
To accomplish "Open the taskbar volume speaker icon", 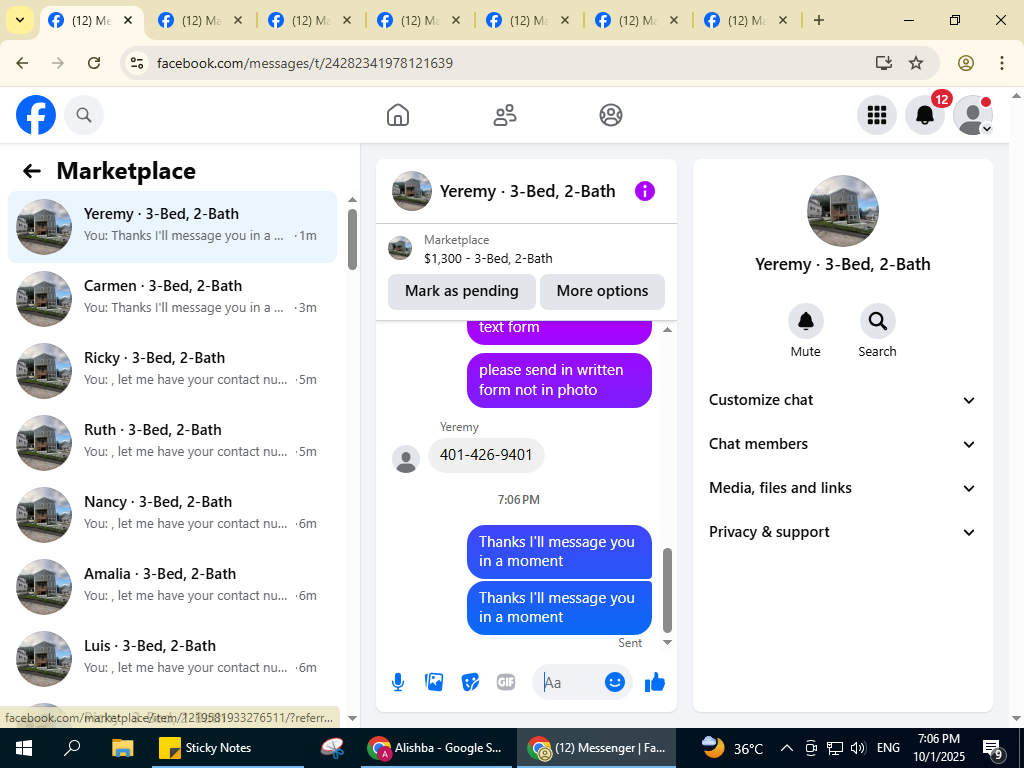I will coord(857,748).
